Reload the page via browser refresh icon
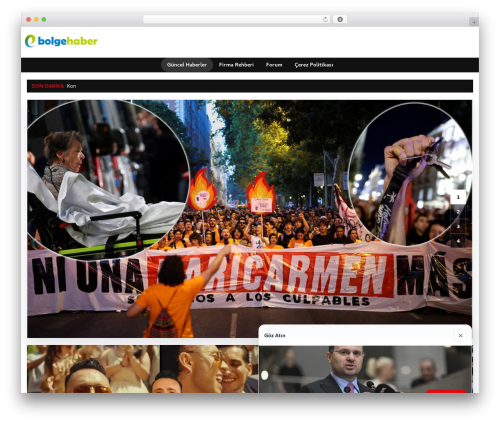This screenshot has height=423, width=500. [x=325, y=20]
